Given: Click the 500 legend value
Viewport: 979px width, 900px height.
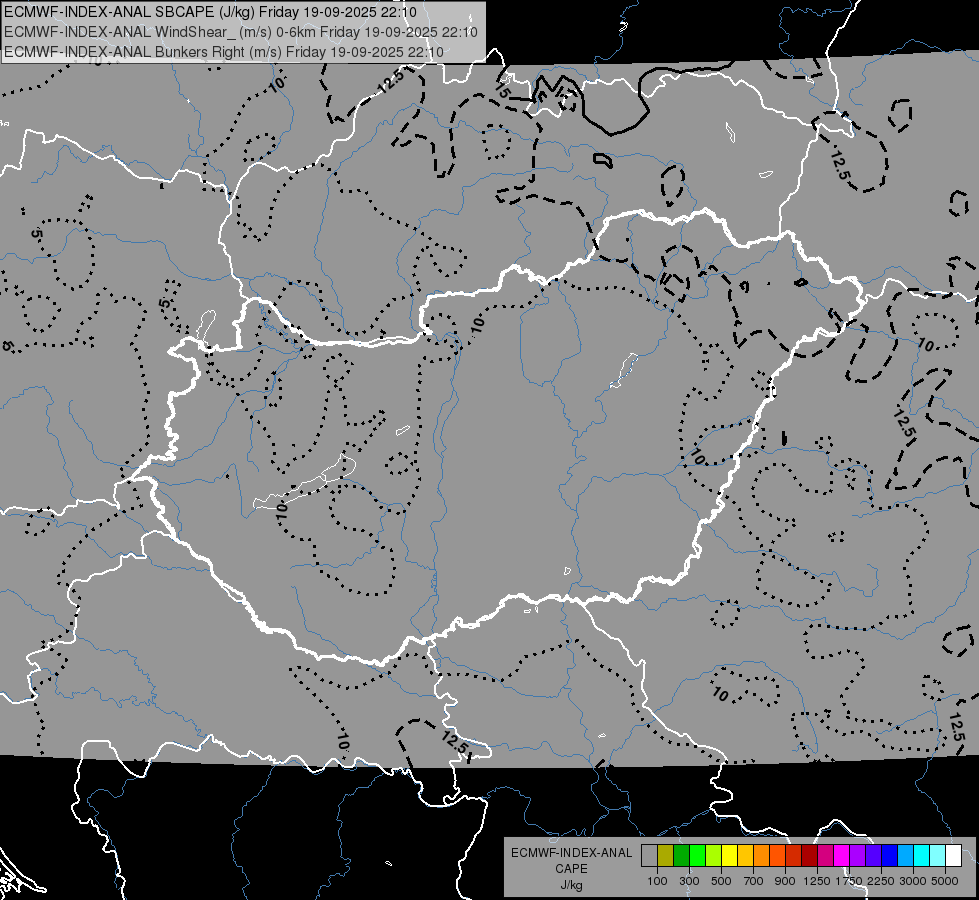Looking at the screenshot, I should pos(721,881).
